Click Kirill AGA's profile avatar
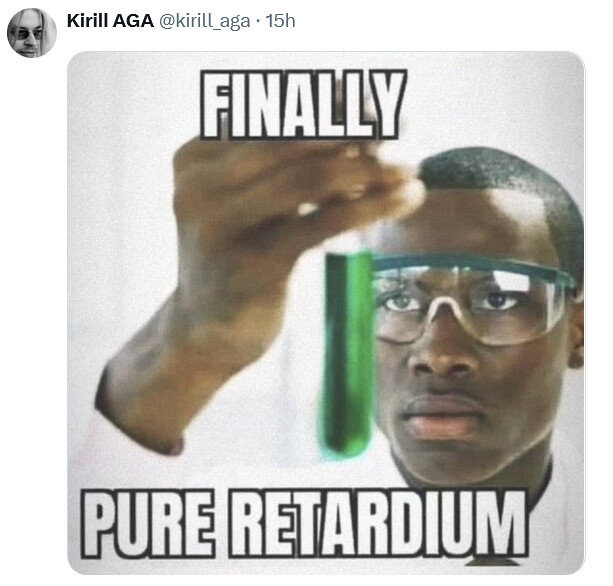Image resolution: width=613 pixels, height=586 pixels. point(32,33)
